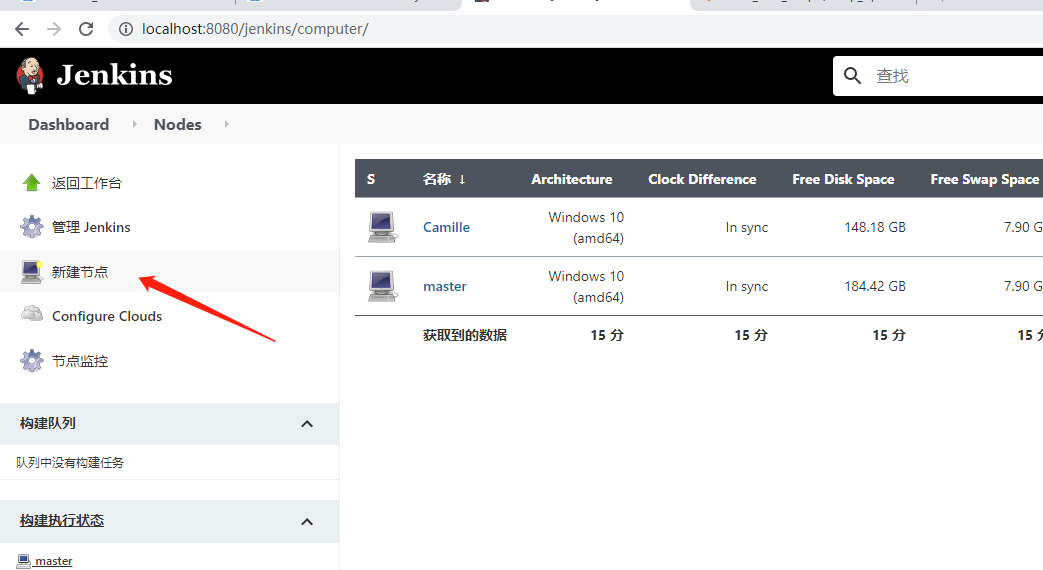This screenshot has height=570, width=1043.
Task: Open 节点监控 settings
Action: [x=80, y=361]
